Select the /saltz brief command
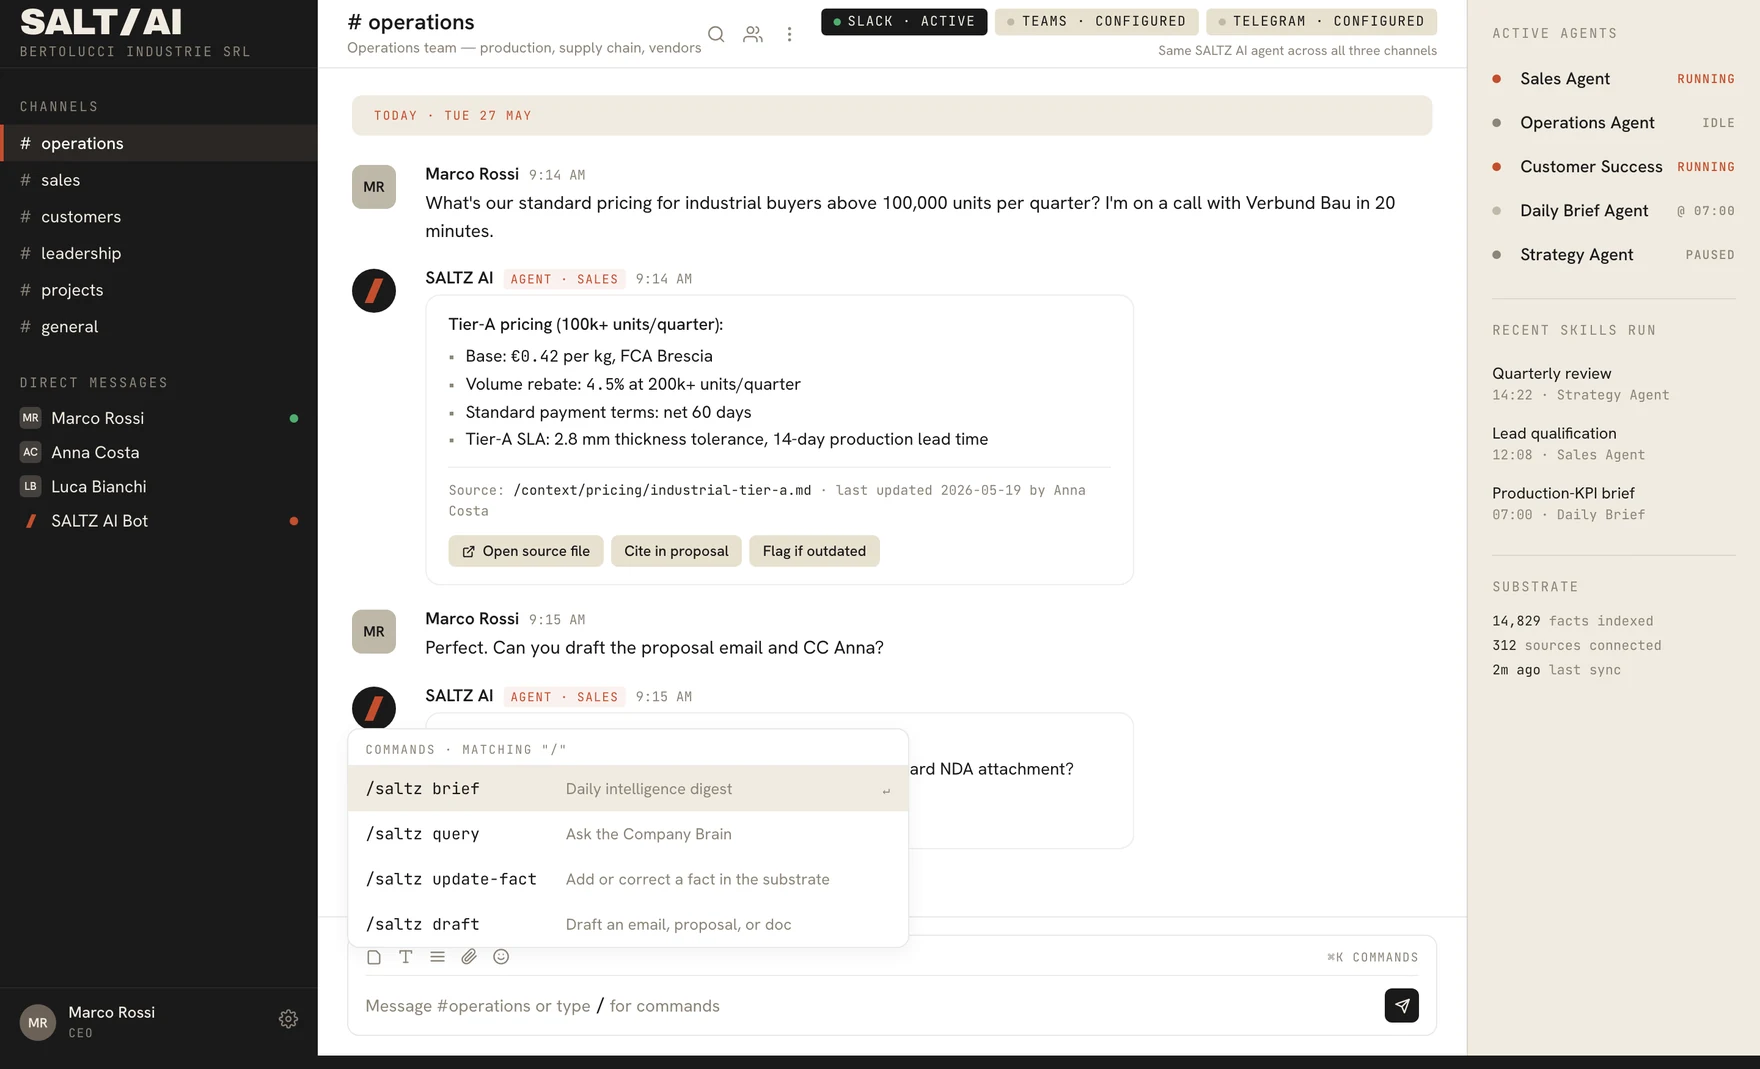This screenshot has height=1069, width=1760. [628, 789]
